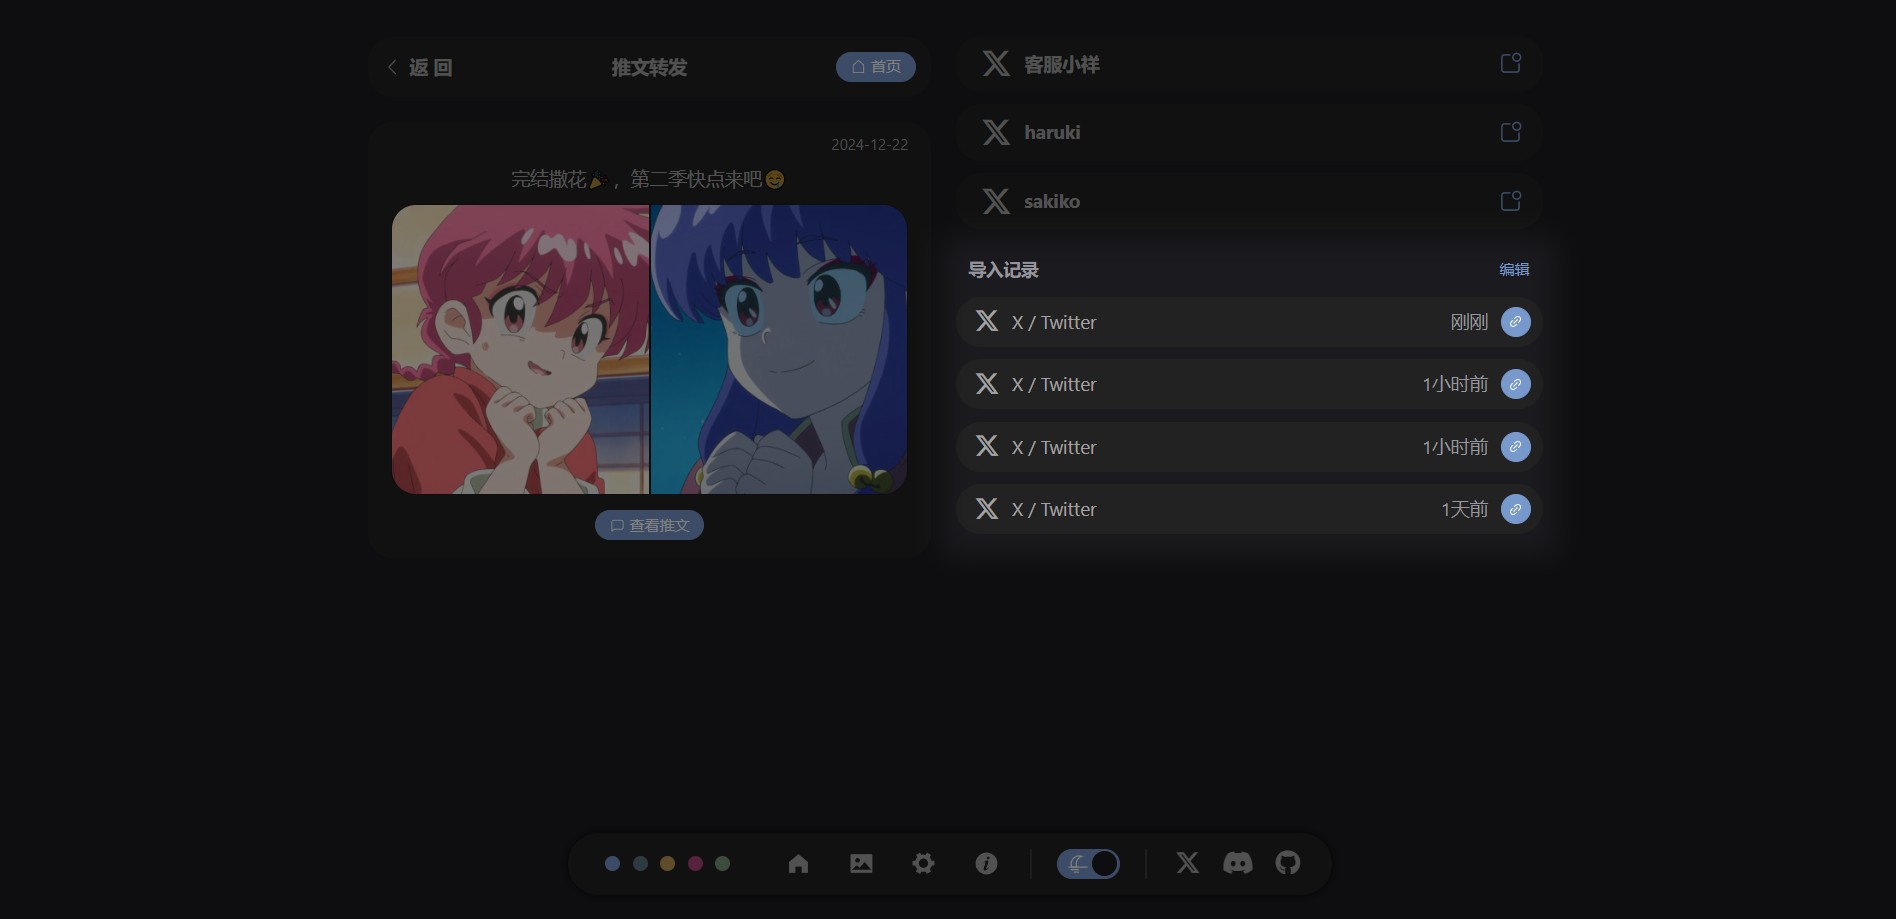Image resolution: width=1896 pixels, height=919 pixels.
Task: Open the Discord icon link
Action: (x=1237, y=863)
